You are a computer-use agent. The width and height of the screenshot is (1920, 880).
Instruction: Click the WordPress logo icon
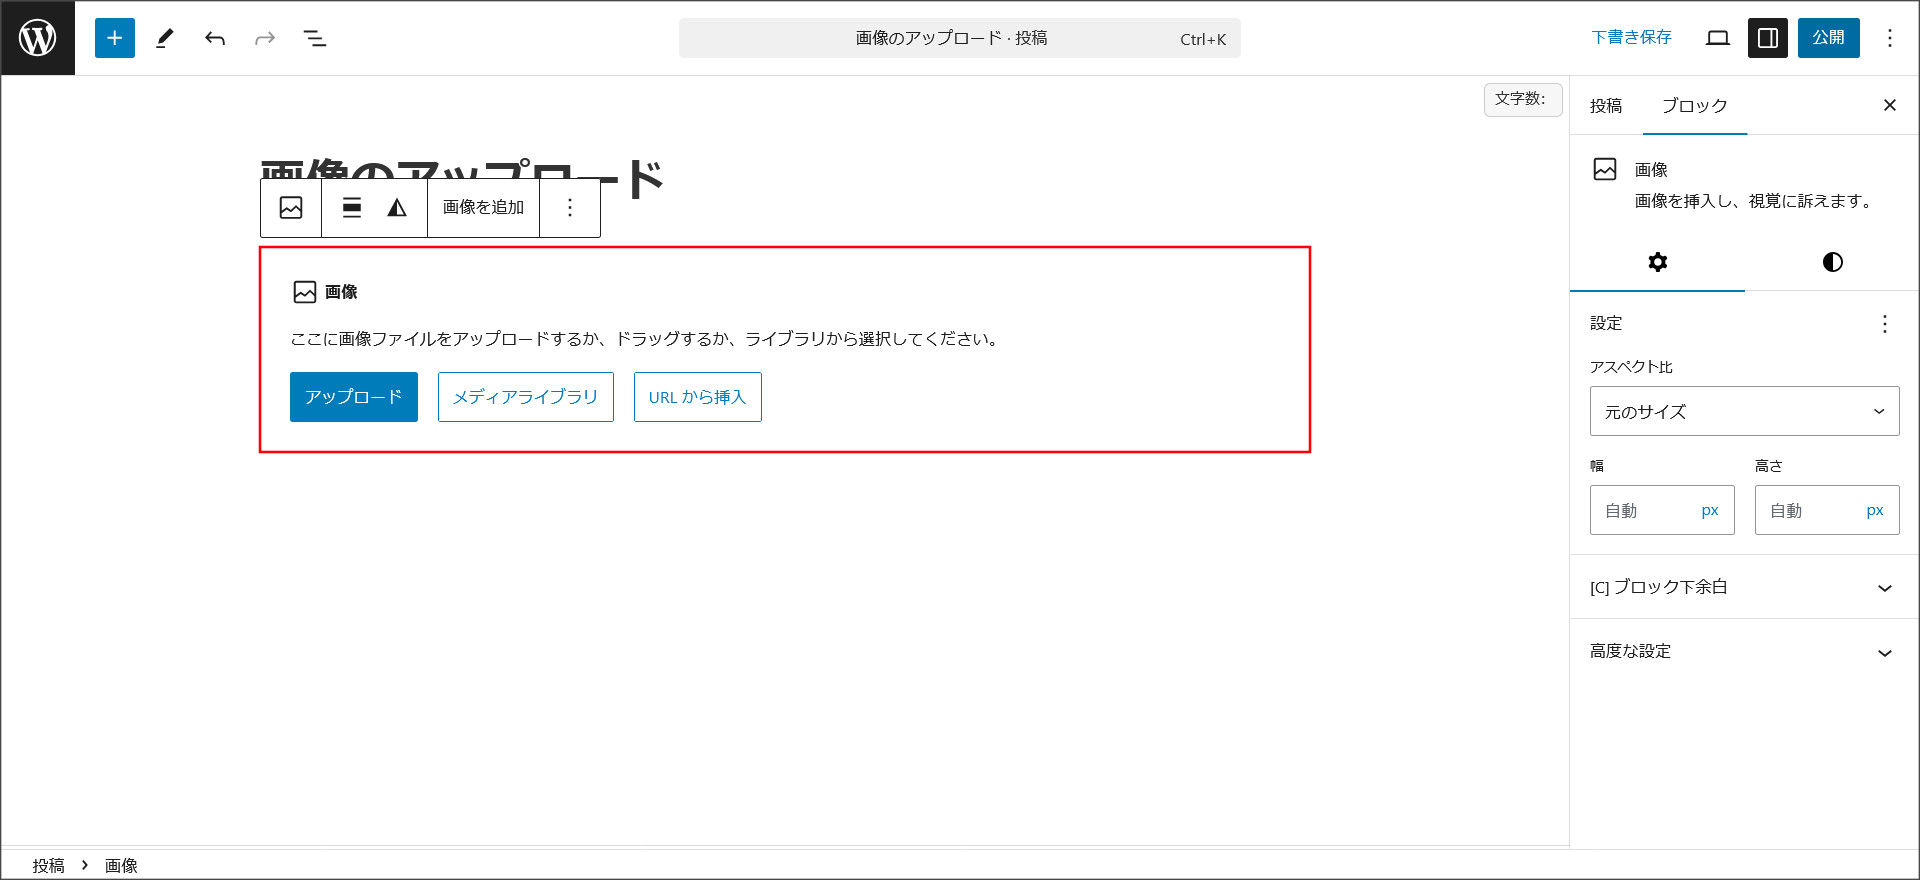pos(38,38)
